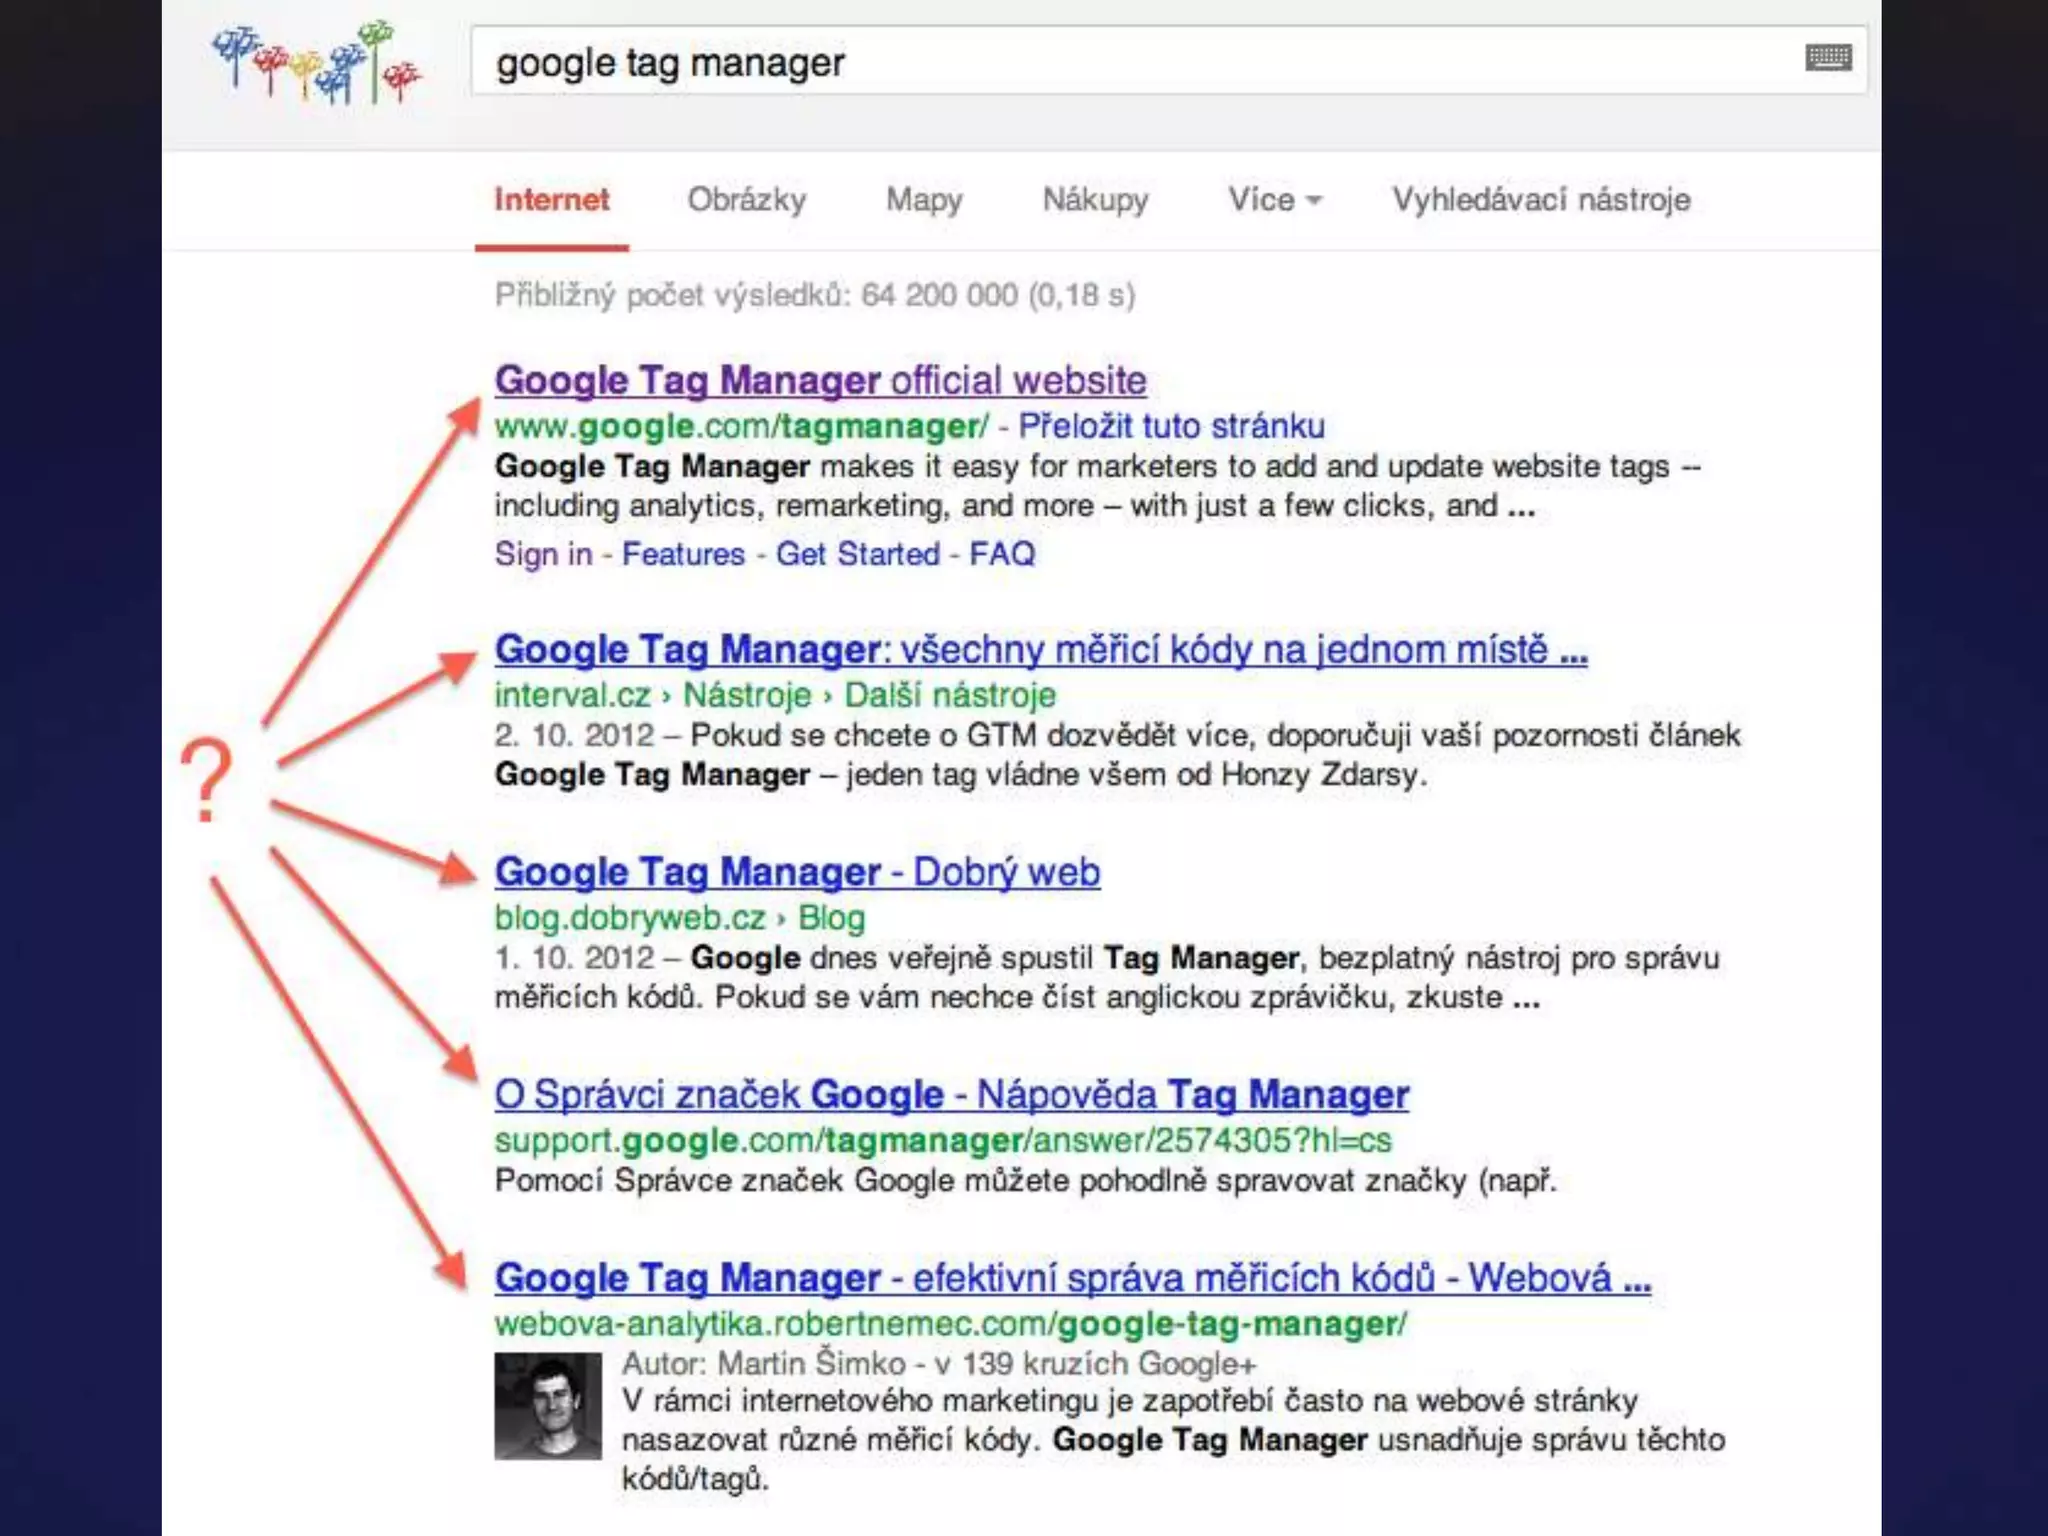Click 'Přeložit tuto stránku' translate link
Screen dimensions: 2048x1536
click(1171, 426)
